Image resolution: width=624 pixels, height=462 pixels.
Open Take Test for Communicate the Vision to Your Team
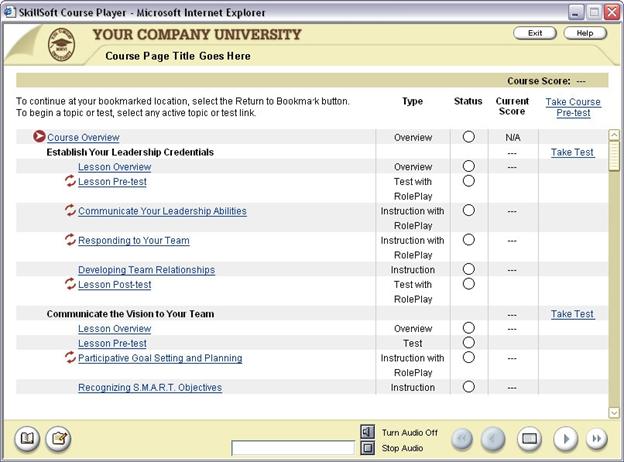click(x=572, y=314)
